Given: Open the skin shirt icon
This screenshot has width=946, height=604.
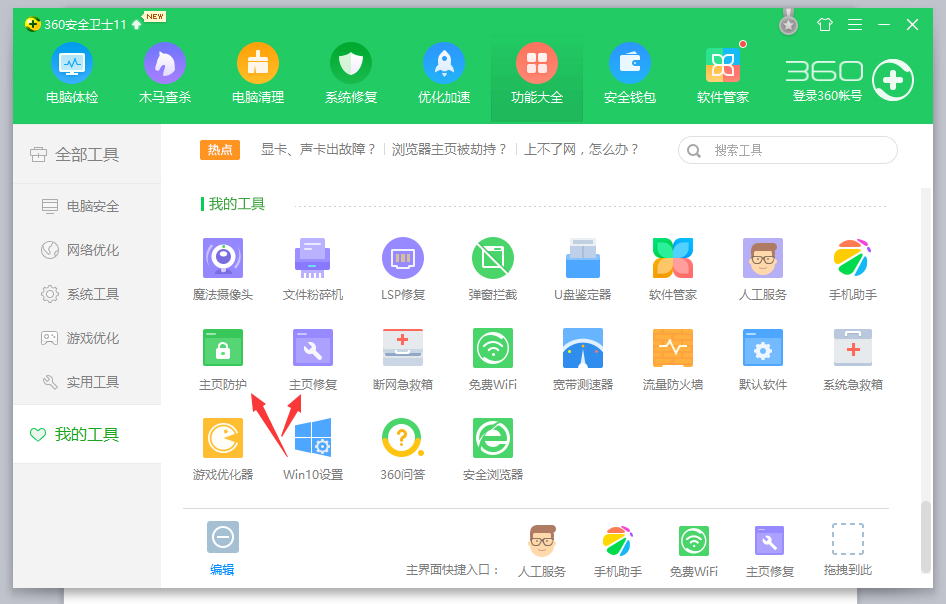Looking at the screenshot, I should (825, 24).
